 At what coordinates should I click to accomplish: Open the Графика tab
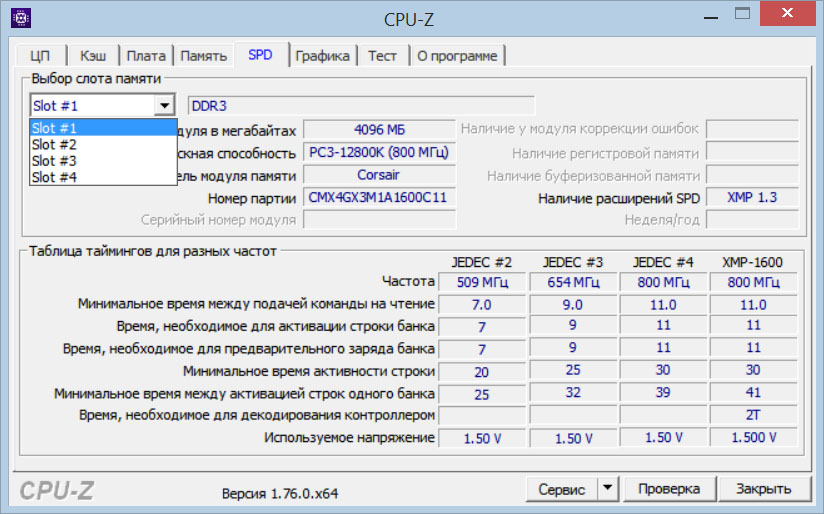pyautogui.click(x=322, y=56)
